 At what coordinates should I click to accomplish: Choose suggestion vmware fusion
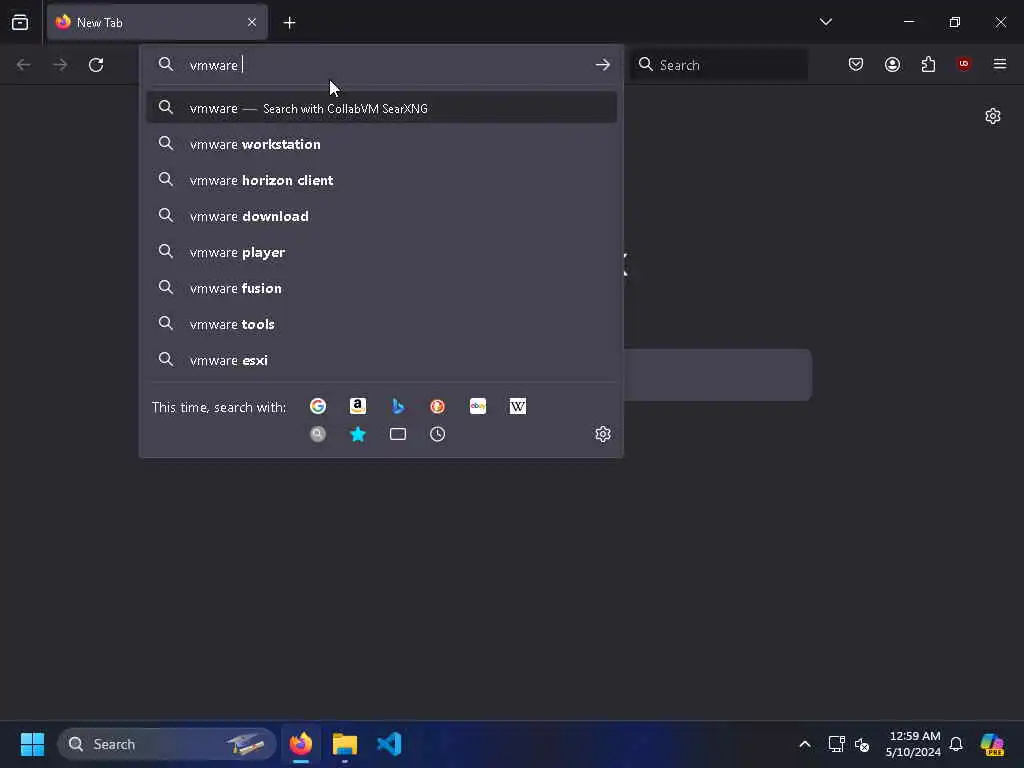[381, 288]
